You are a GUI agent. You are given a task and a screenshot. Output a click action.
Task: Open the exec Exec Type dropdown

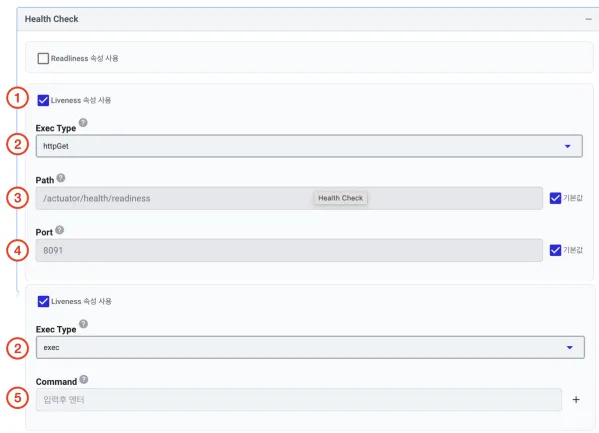(x=310, y=347)
